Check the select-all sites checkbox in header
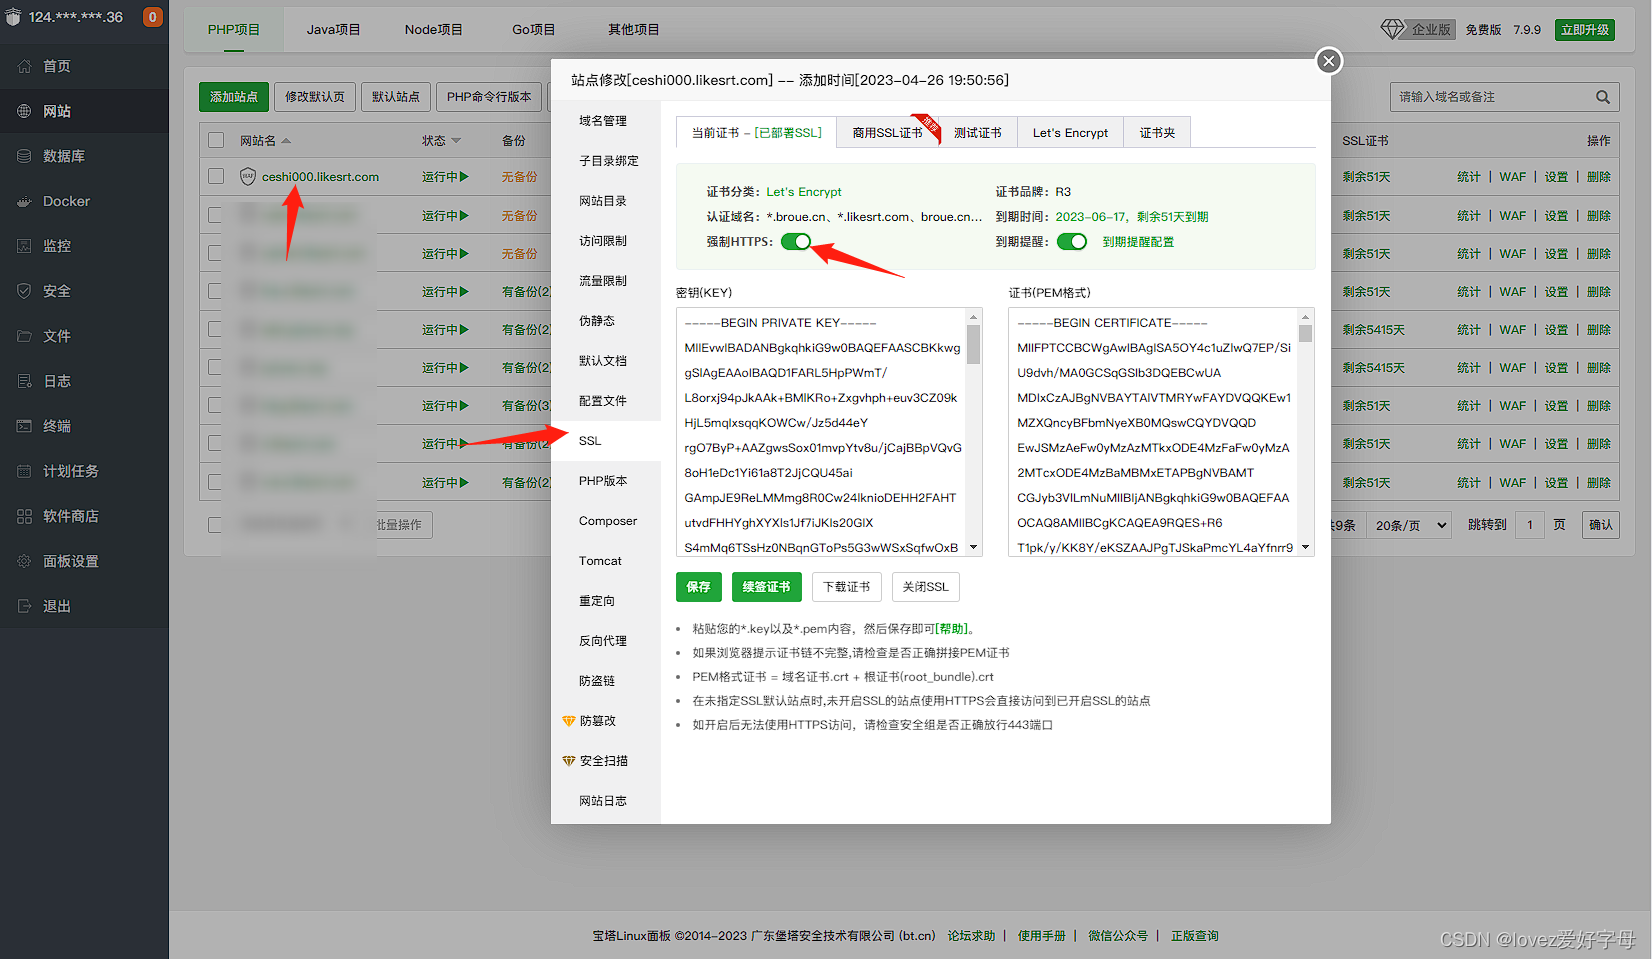This screenshot has height=959, width=1652. click(x=216, y=140)
